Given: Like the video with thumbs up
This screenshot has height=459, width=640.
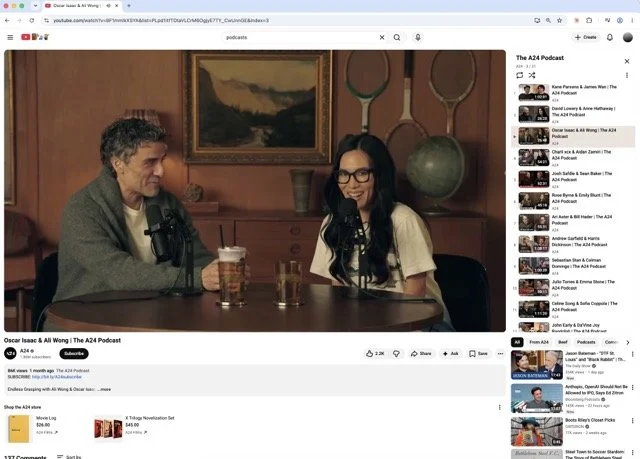Looking at the screenshot, I should tap(375, 354).
